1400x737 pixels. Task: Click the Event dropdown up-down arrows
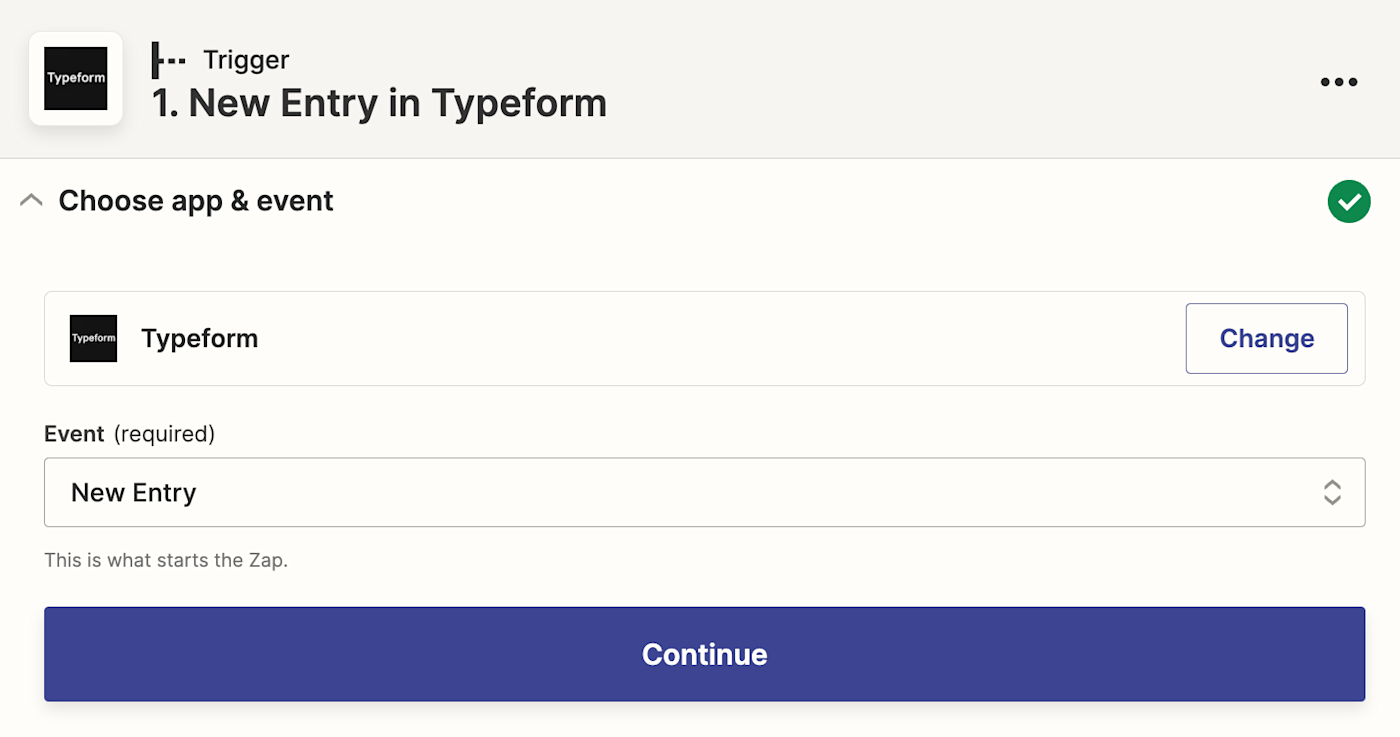click(x=1332, y=492)
